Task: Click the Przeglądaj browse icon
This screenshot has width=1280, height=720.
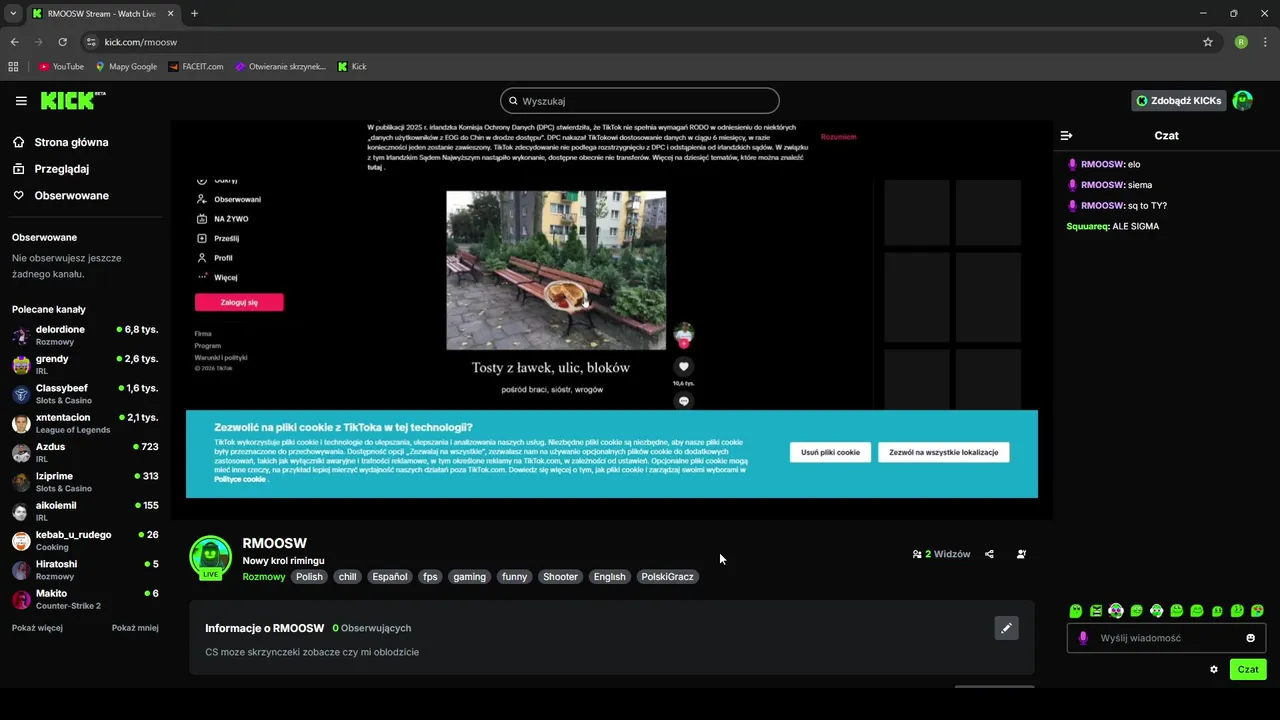Action: point(19,169)
